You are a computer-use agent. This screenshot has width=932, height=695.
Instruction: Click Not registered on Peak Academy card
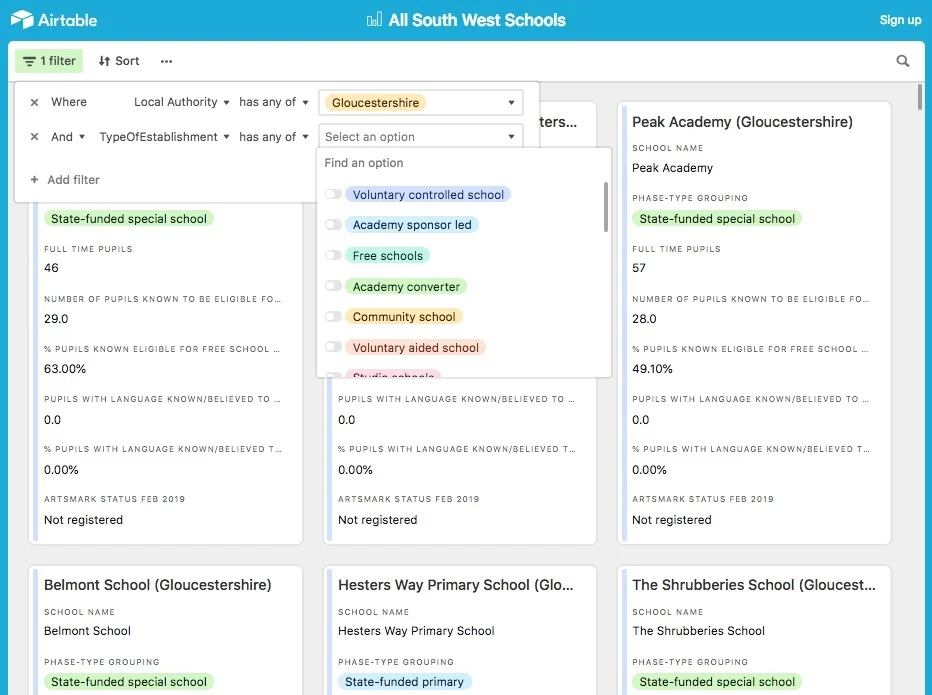[672, 520]
